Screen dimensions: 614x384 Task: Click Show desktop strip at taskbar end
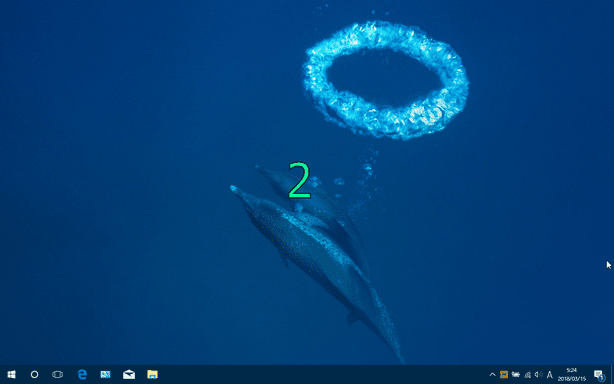(x=612, y=375)
